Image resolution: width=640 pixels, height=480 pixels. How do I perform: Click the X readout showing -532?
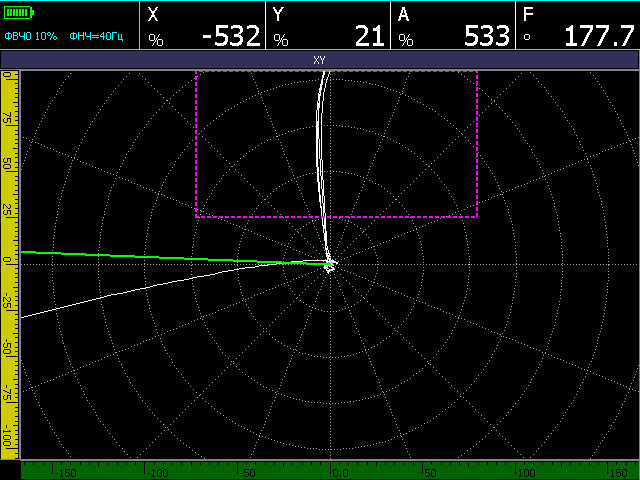[230, 37]
